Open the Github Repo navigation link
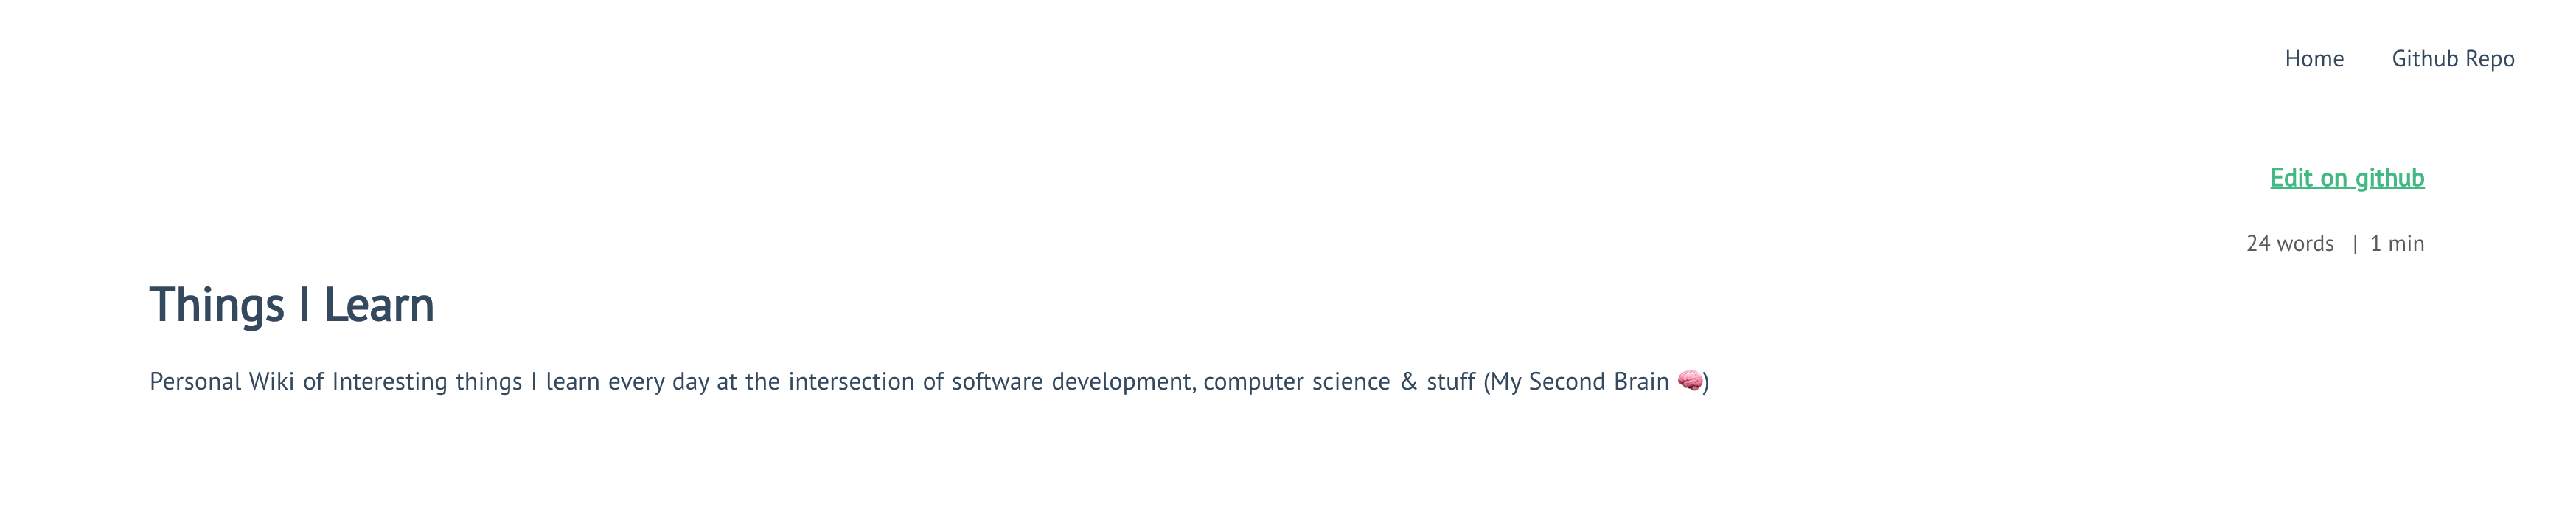Viewport: 2576px width, 521px height. [2452, 59]
